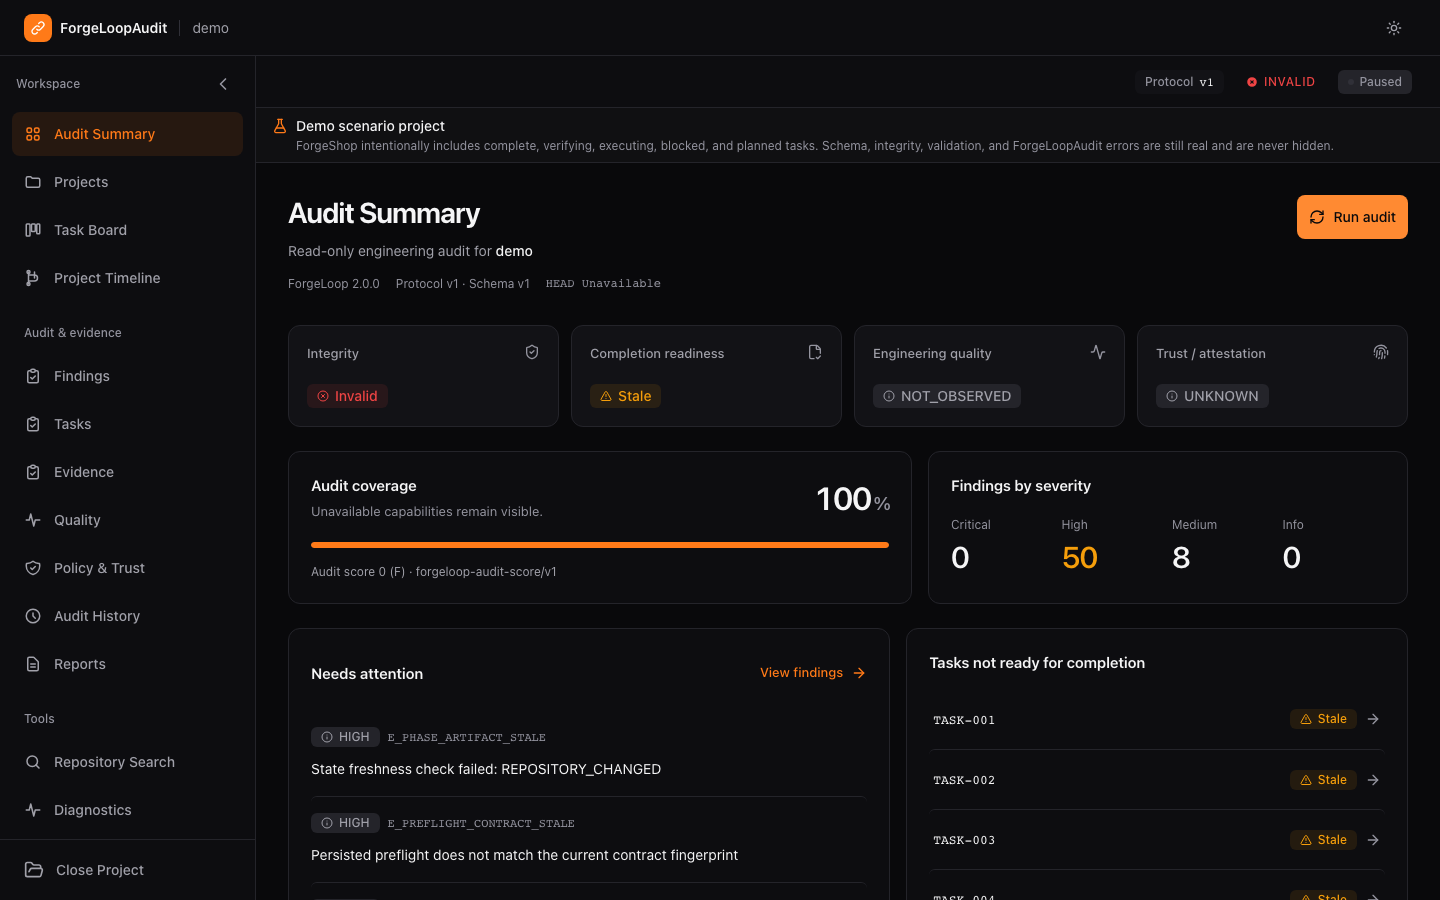This screenshot has height=900, width=1440.
Task: Open the Repository Search magnifier icon
Action: [x=33, y=762]
